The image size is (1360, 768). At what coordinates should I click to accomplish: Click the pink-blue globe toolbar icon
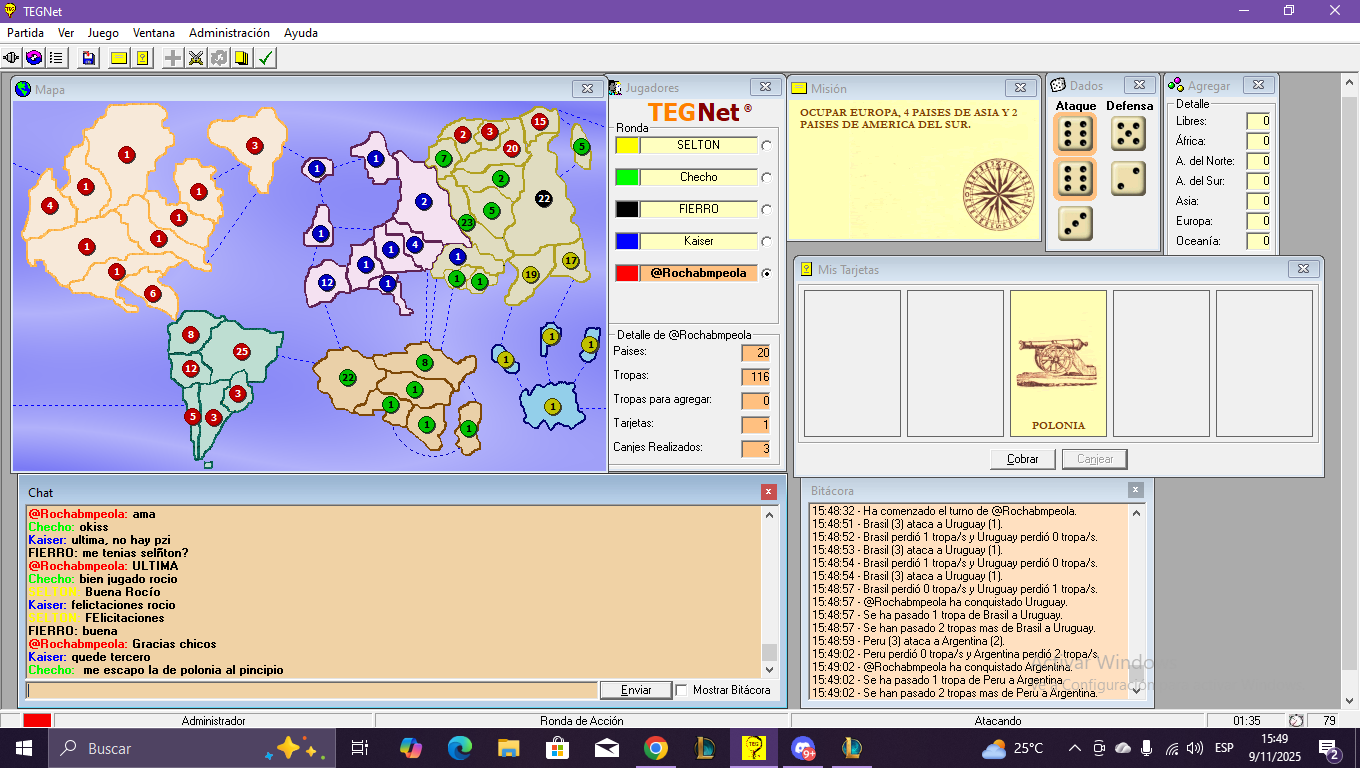click(34, 58)
